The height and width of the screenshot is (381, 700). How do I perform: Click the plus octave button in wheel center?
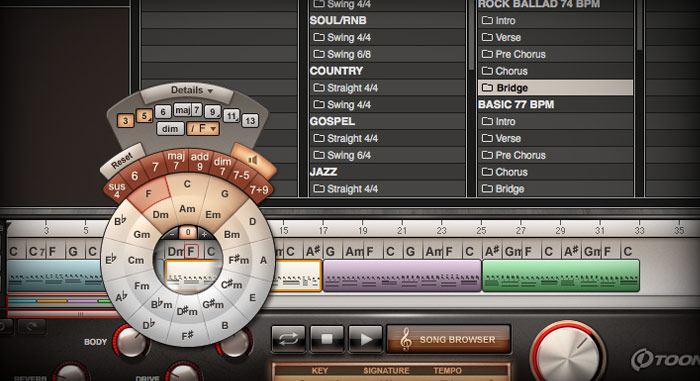pyautogui.click(x=204, y=234)
